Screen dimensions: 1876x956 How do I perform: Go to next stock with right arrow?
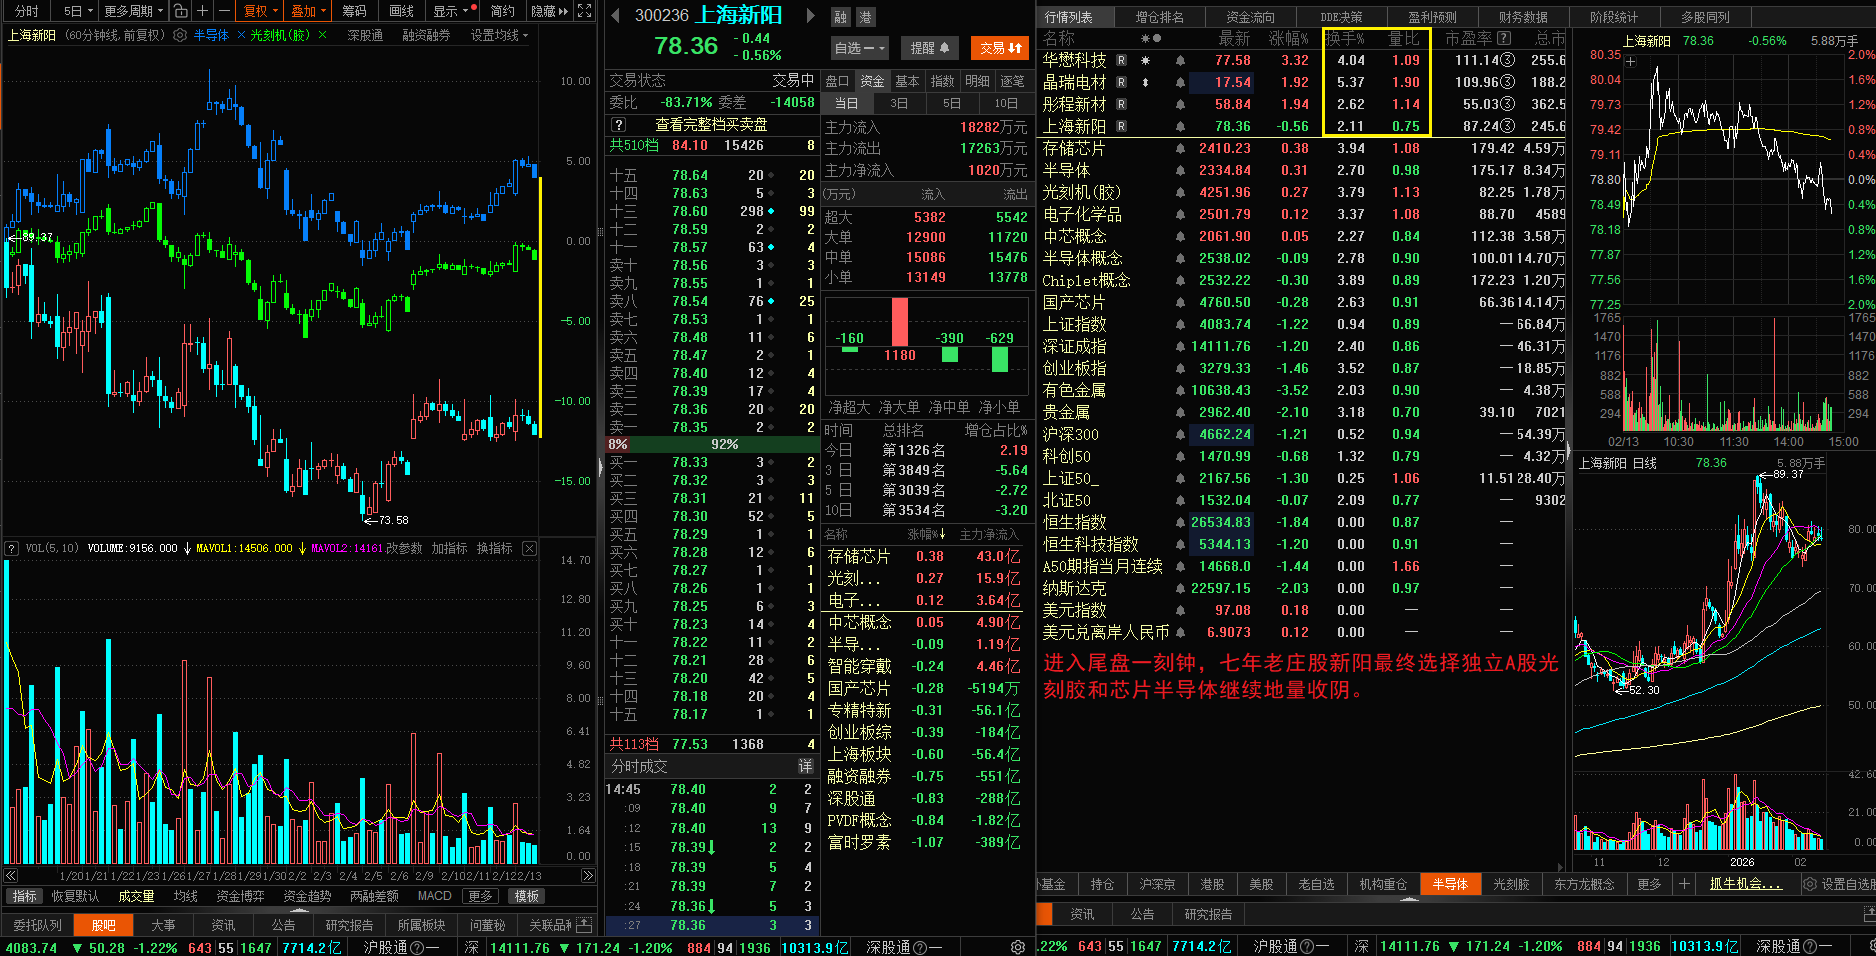click(810, 16)
